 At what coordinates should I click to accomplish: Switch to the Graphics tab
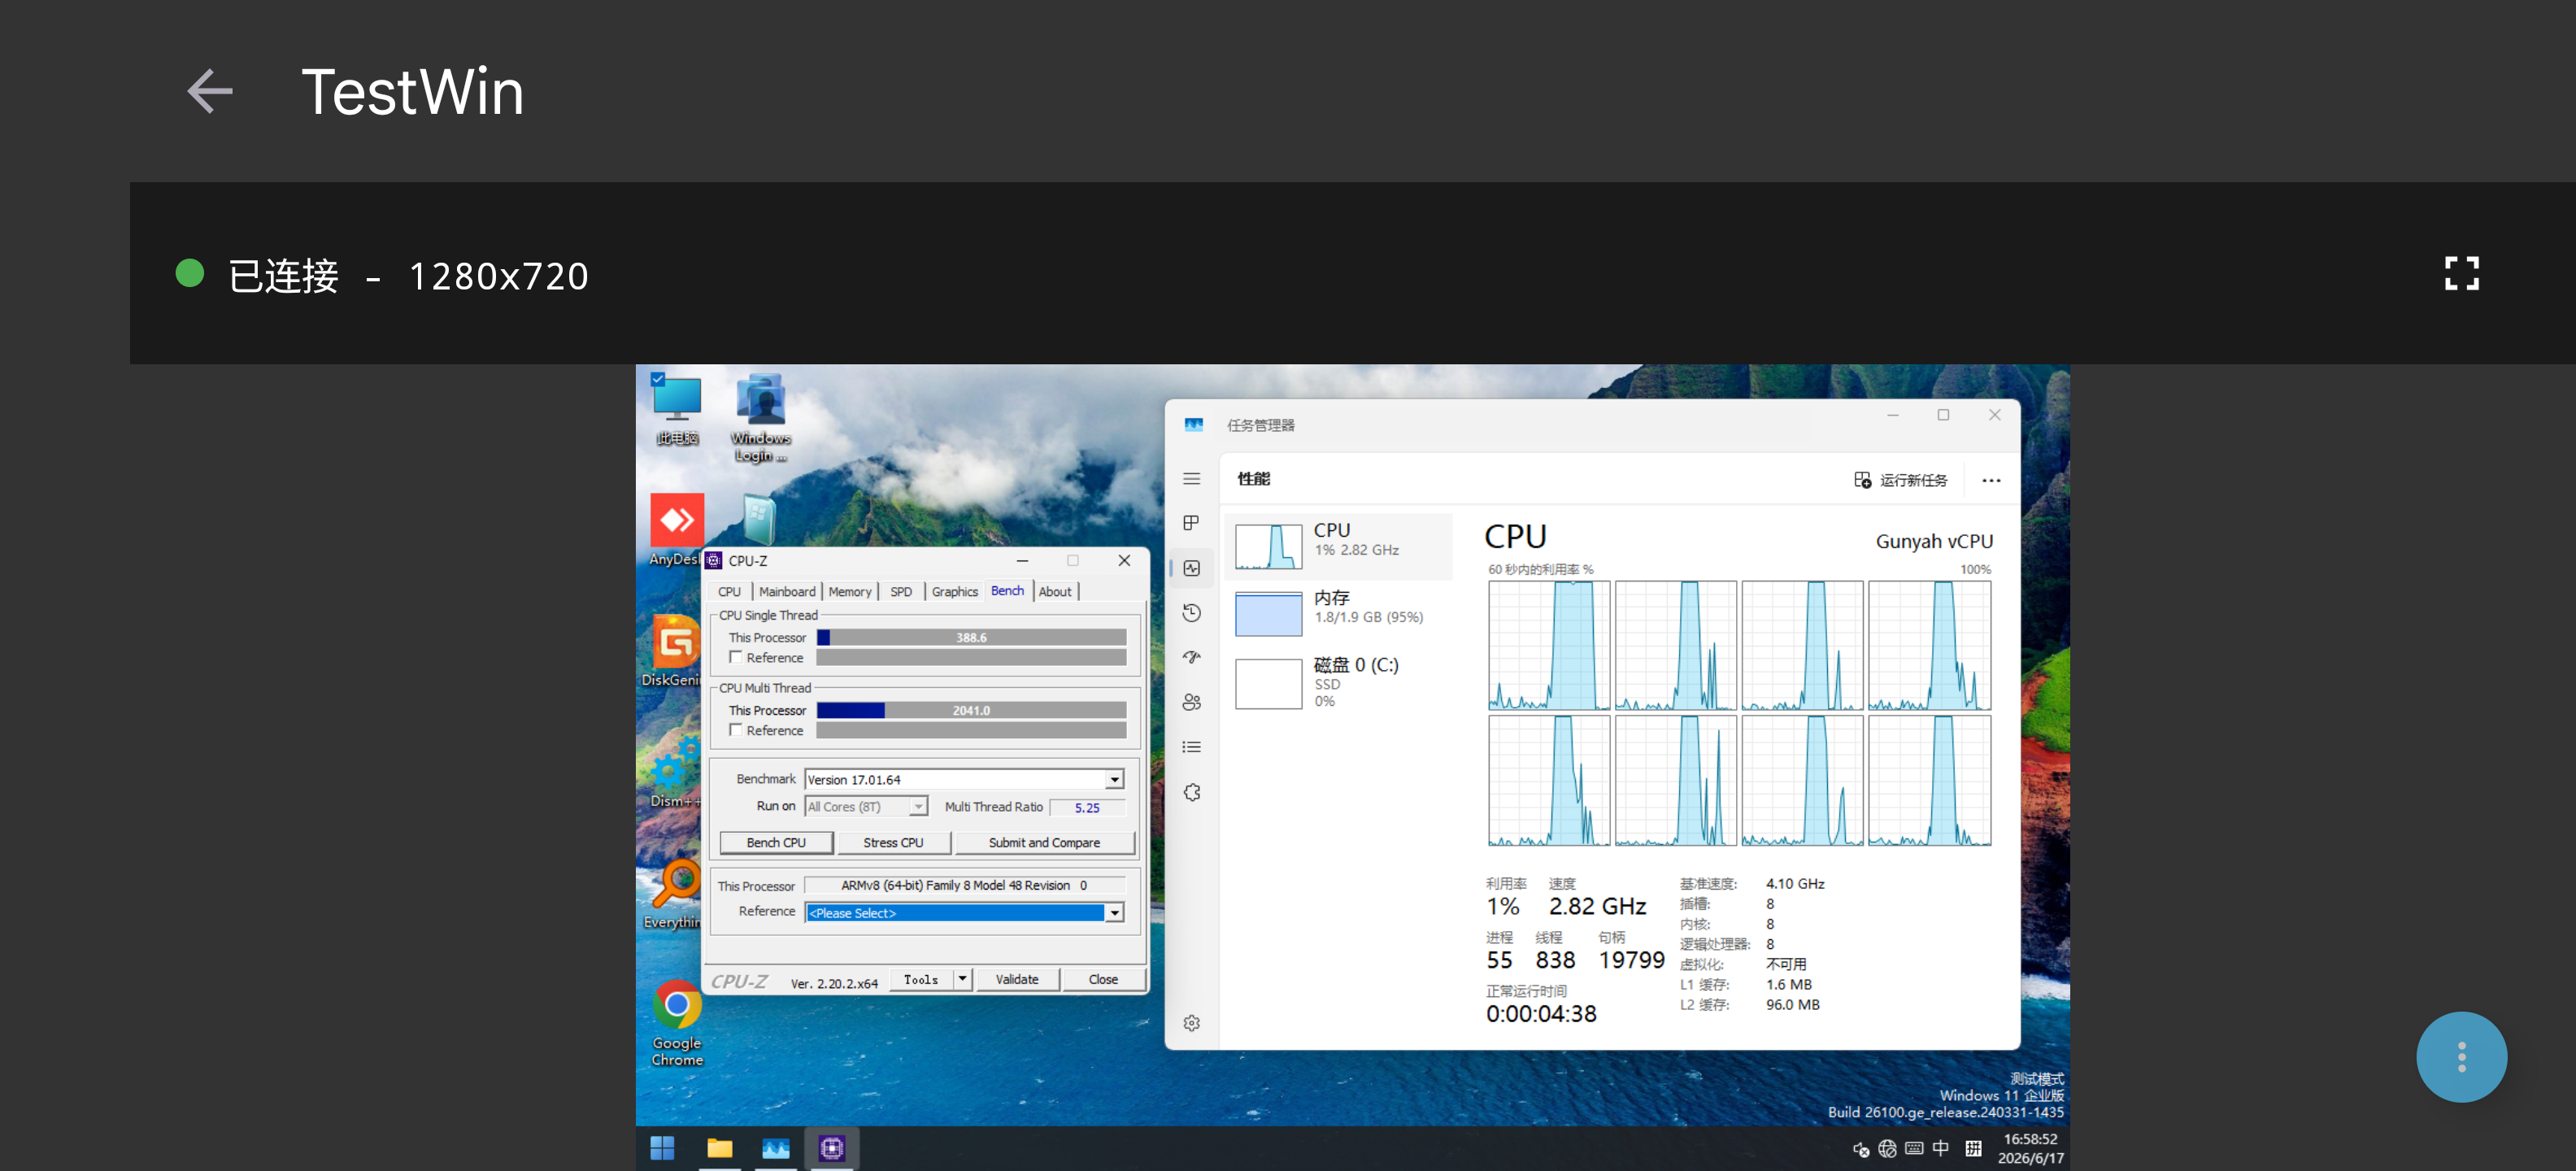coord(955,592)
